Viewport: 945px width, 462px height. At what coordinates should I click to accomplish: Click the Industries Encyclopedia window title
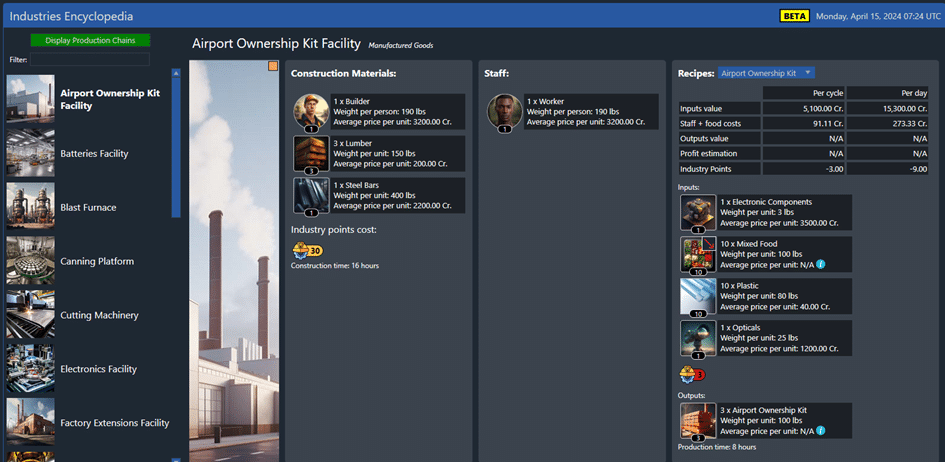click(x=72, y=16)
